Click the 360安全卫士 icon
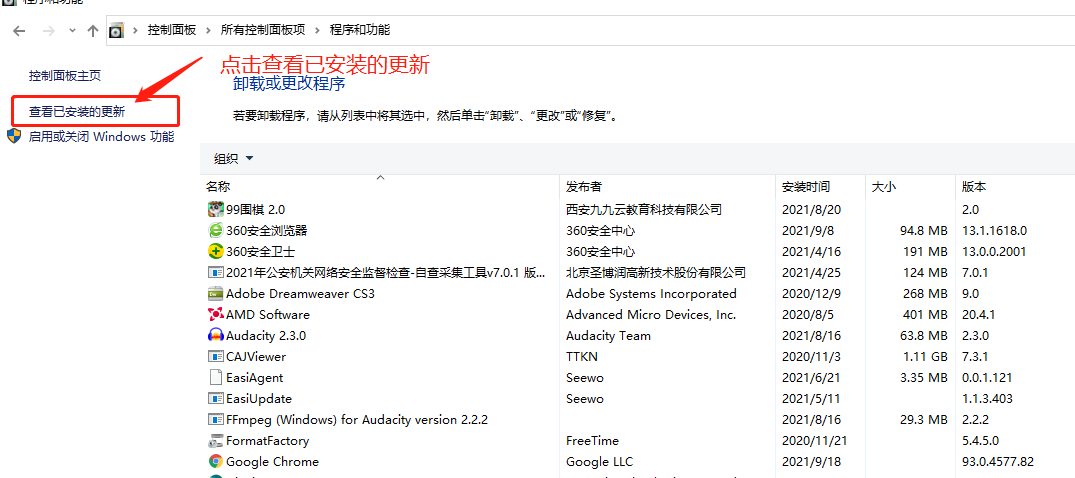Image resolution: width=1075 pixels, height=478 pixels. coord(216,252)
